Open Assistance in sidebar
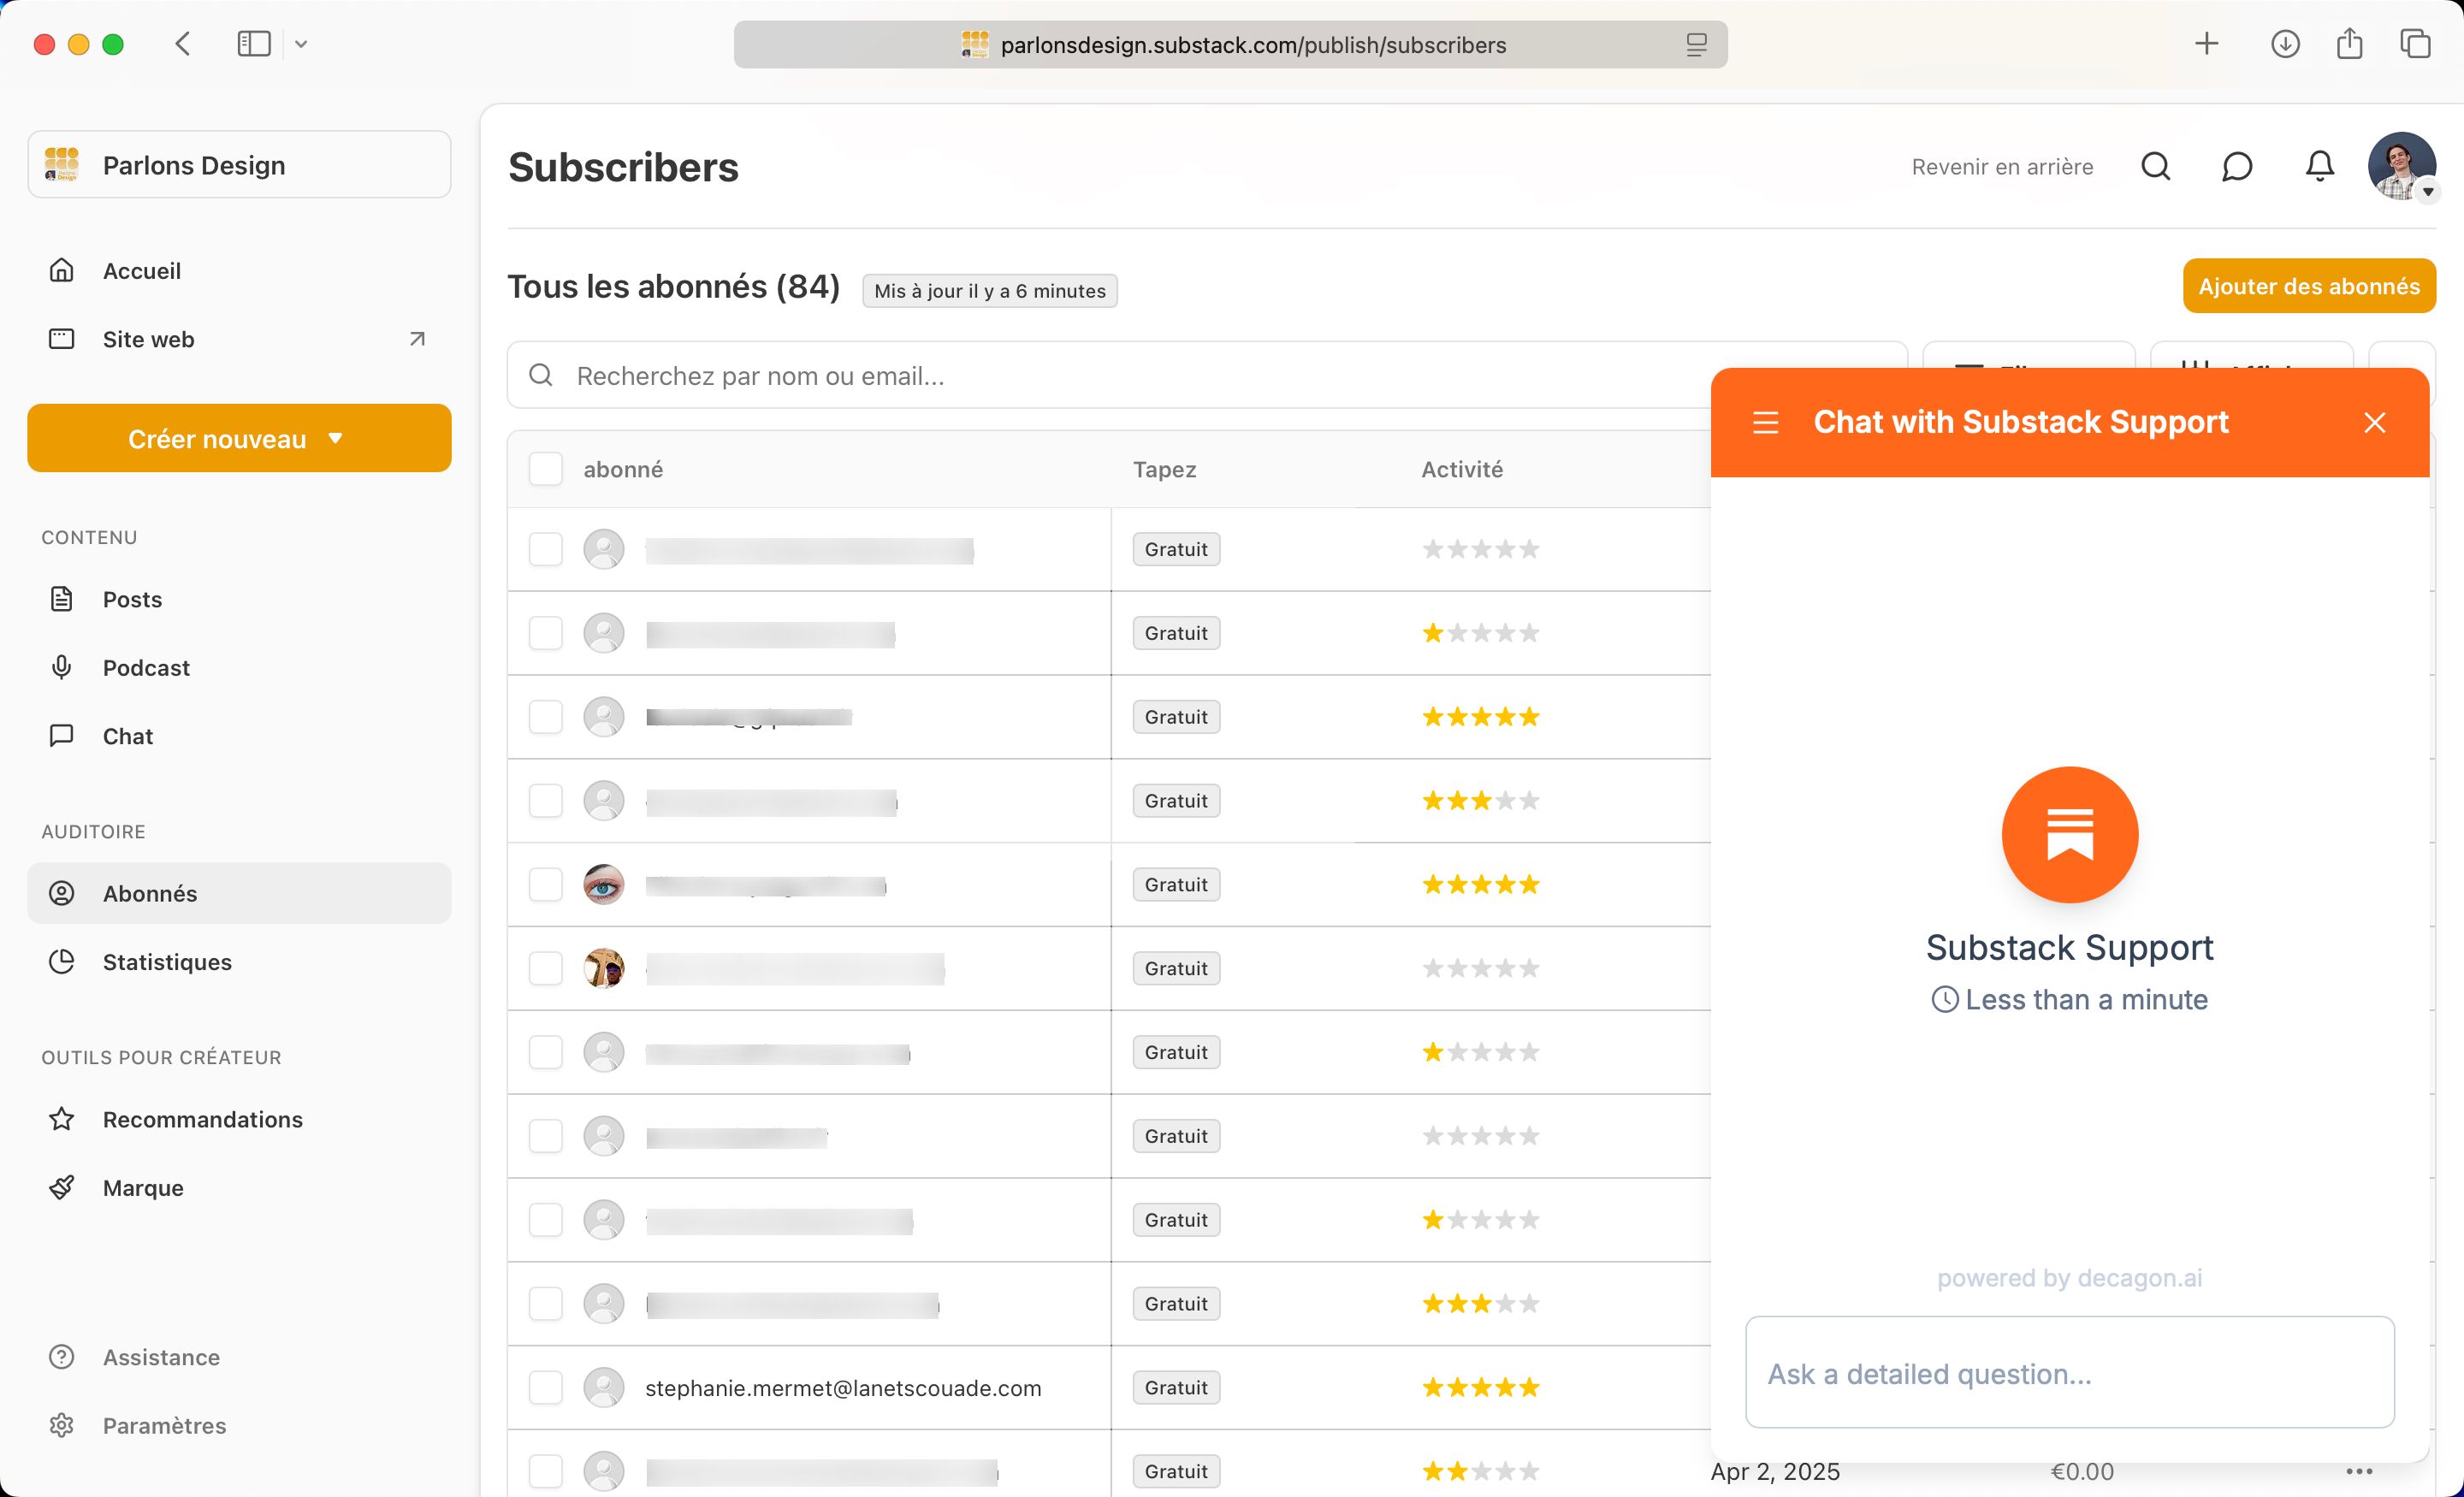2464x1497 pixels. tap(239, 1357)
